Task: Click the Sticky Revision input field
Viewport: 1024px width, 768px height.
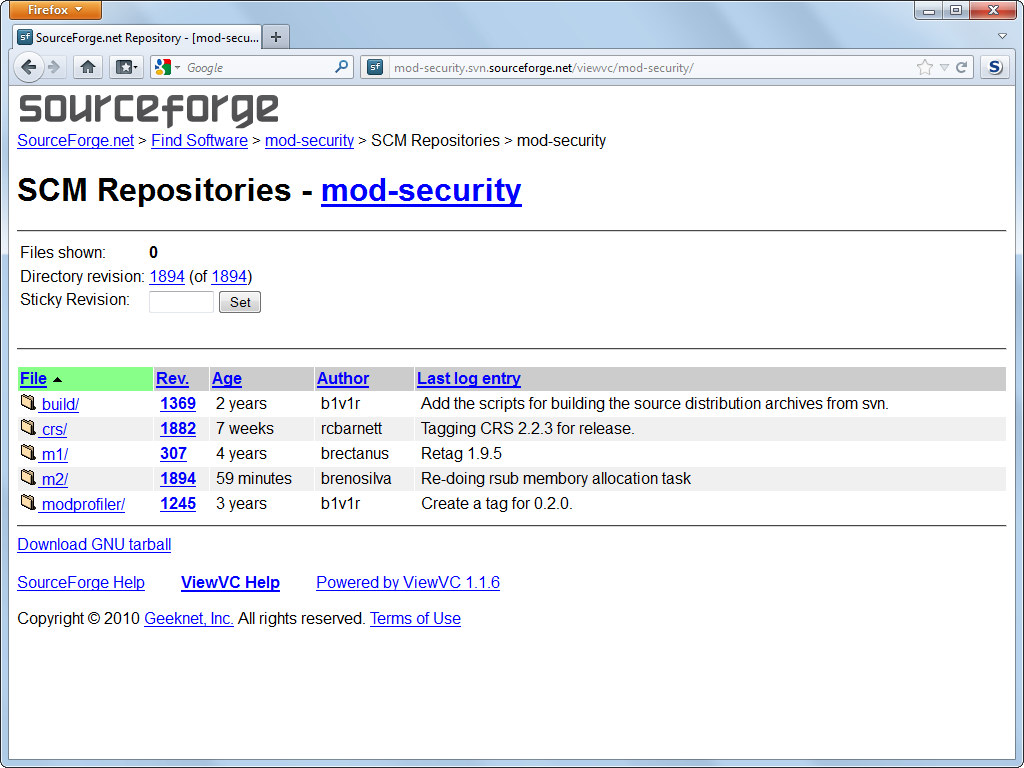Action: point(182,302)
